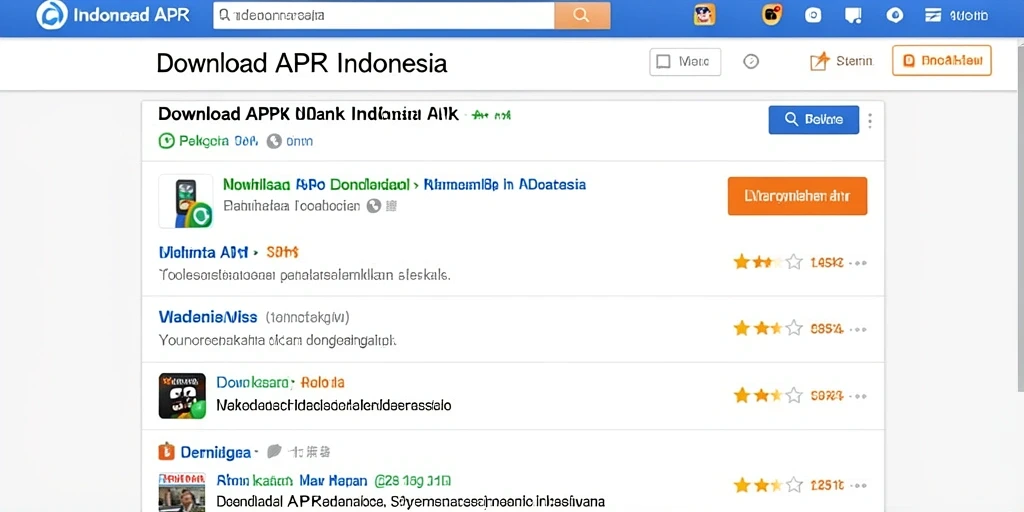1024x512 pixels.
Task: Click the rightmost text label in the blue header
Action: [x=968, y=16]
